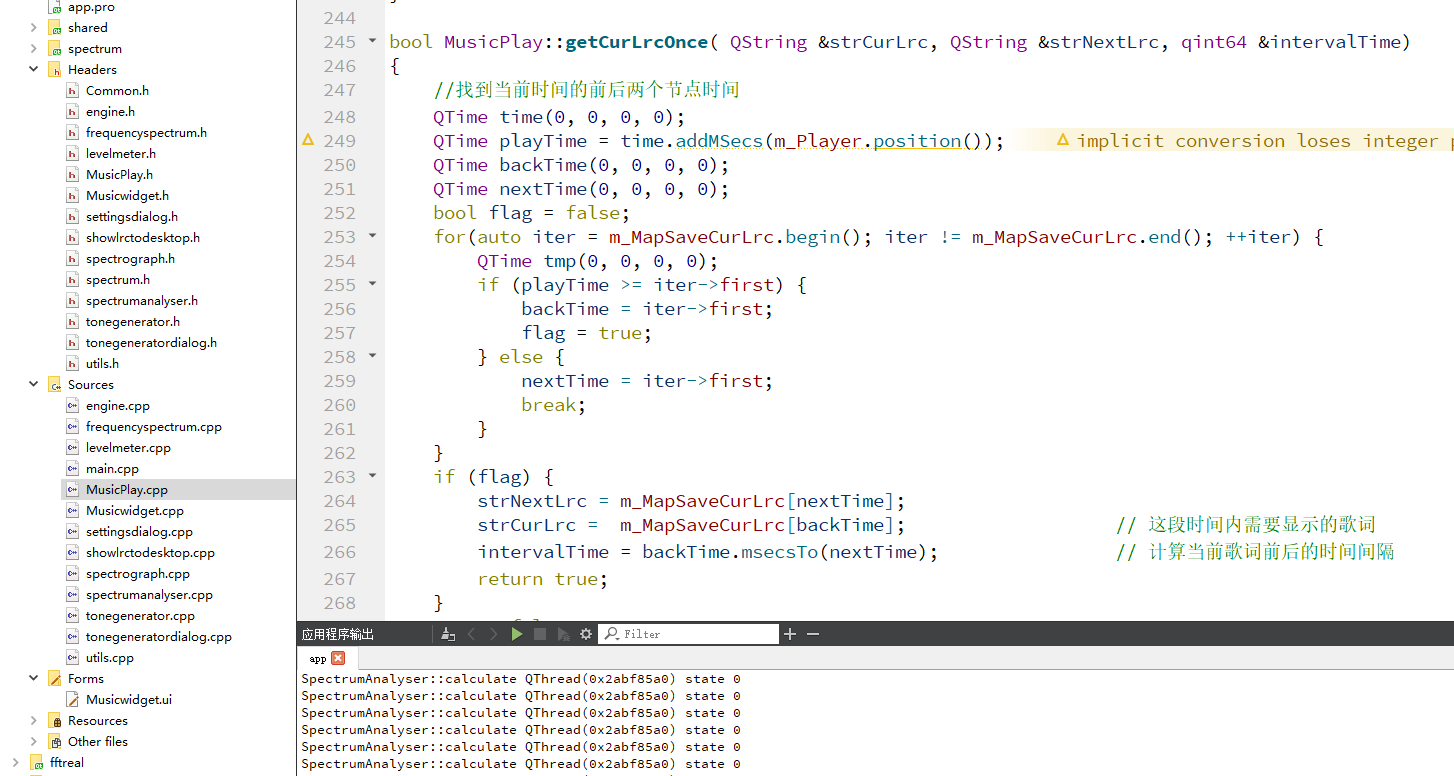This screenshot has width=1454, height=776.
Task: Open Musicwidget.h header
Action: pos(127,195)
